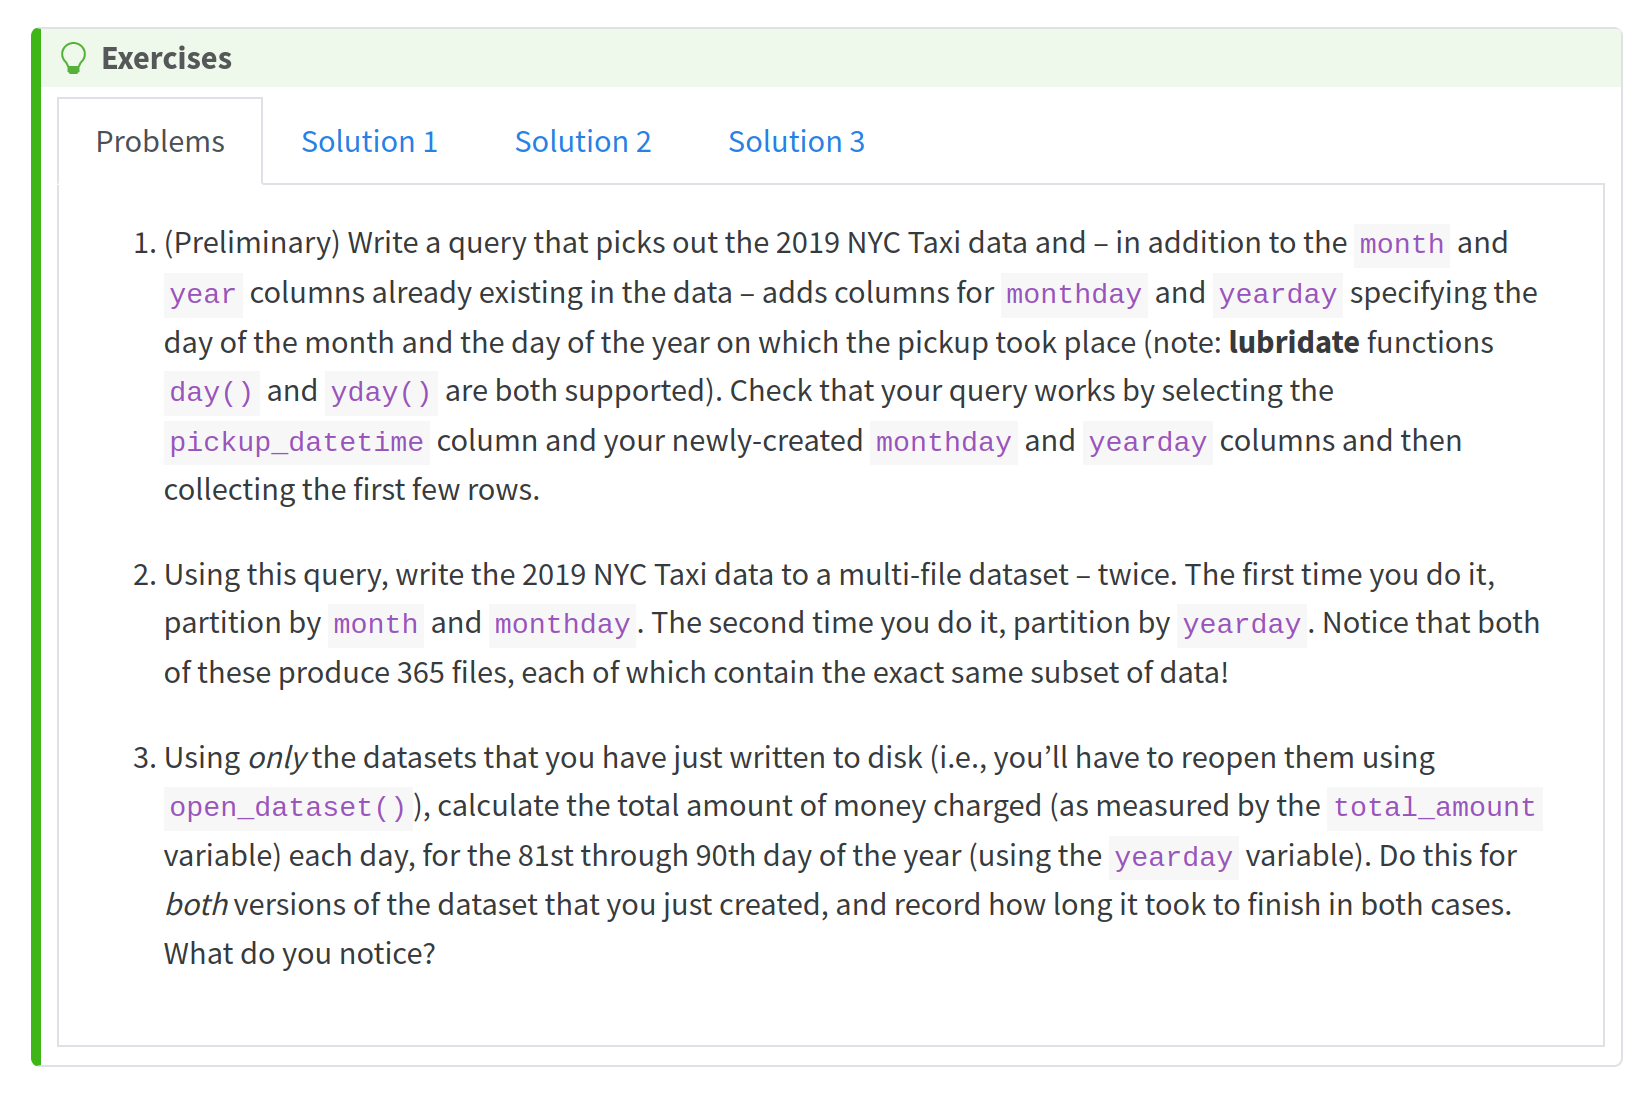The height and width of the screenshot is (1104, 1646).
Task: View the Solution 3 tab
Action: [x=796, y=142]
